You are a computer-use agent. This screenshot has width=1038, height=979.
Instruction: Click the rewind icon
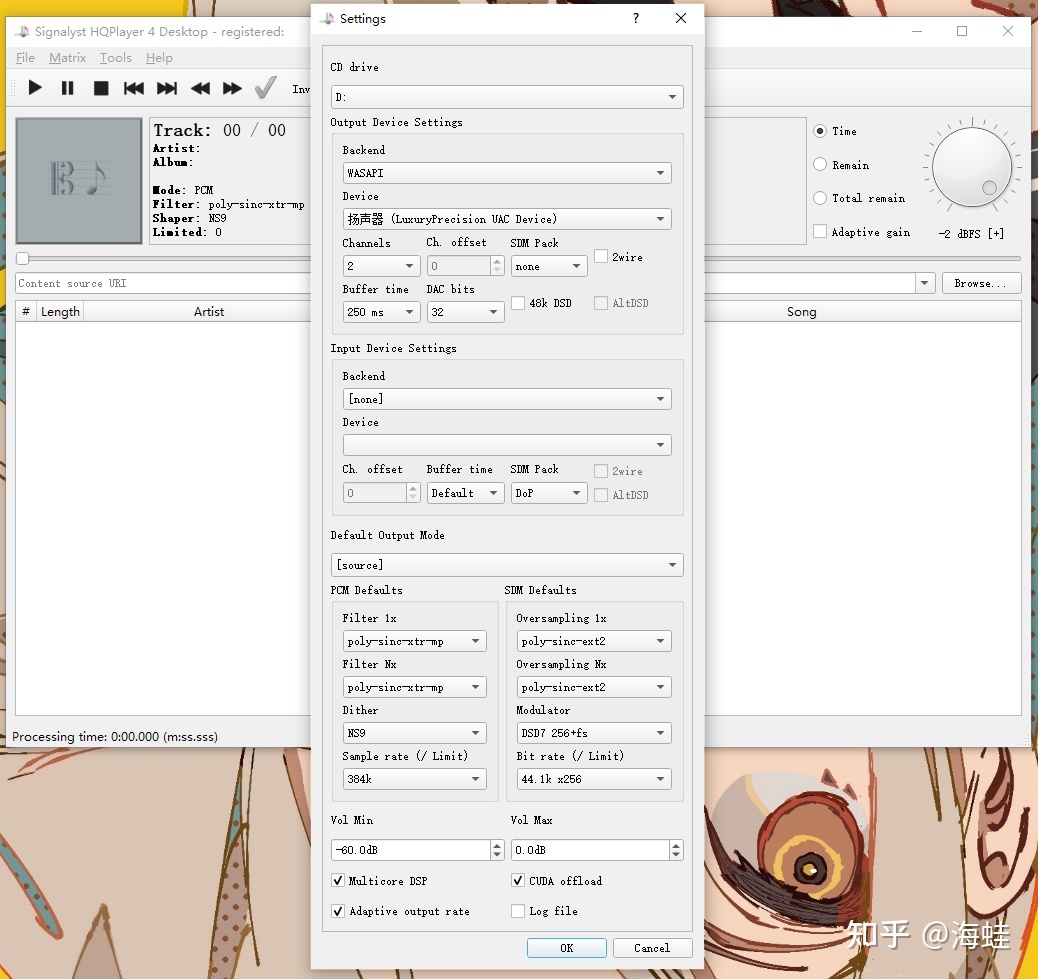pyautogui.click(x=200, y=88)
